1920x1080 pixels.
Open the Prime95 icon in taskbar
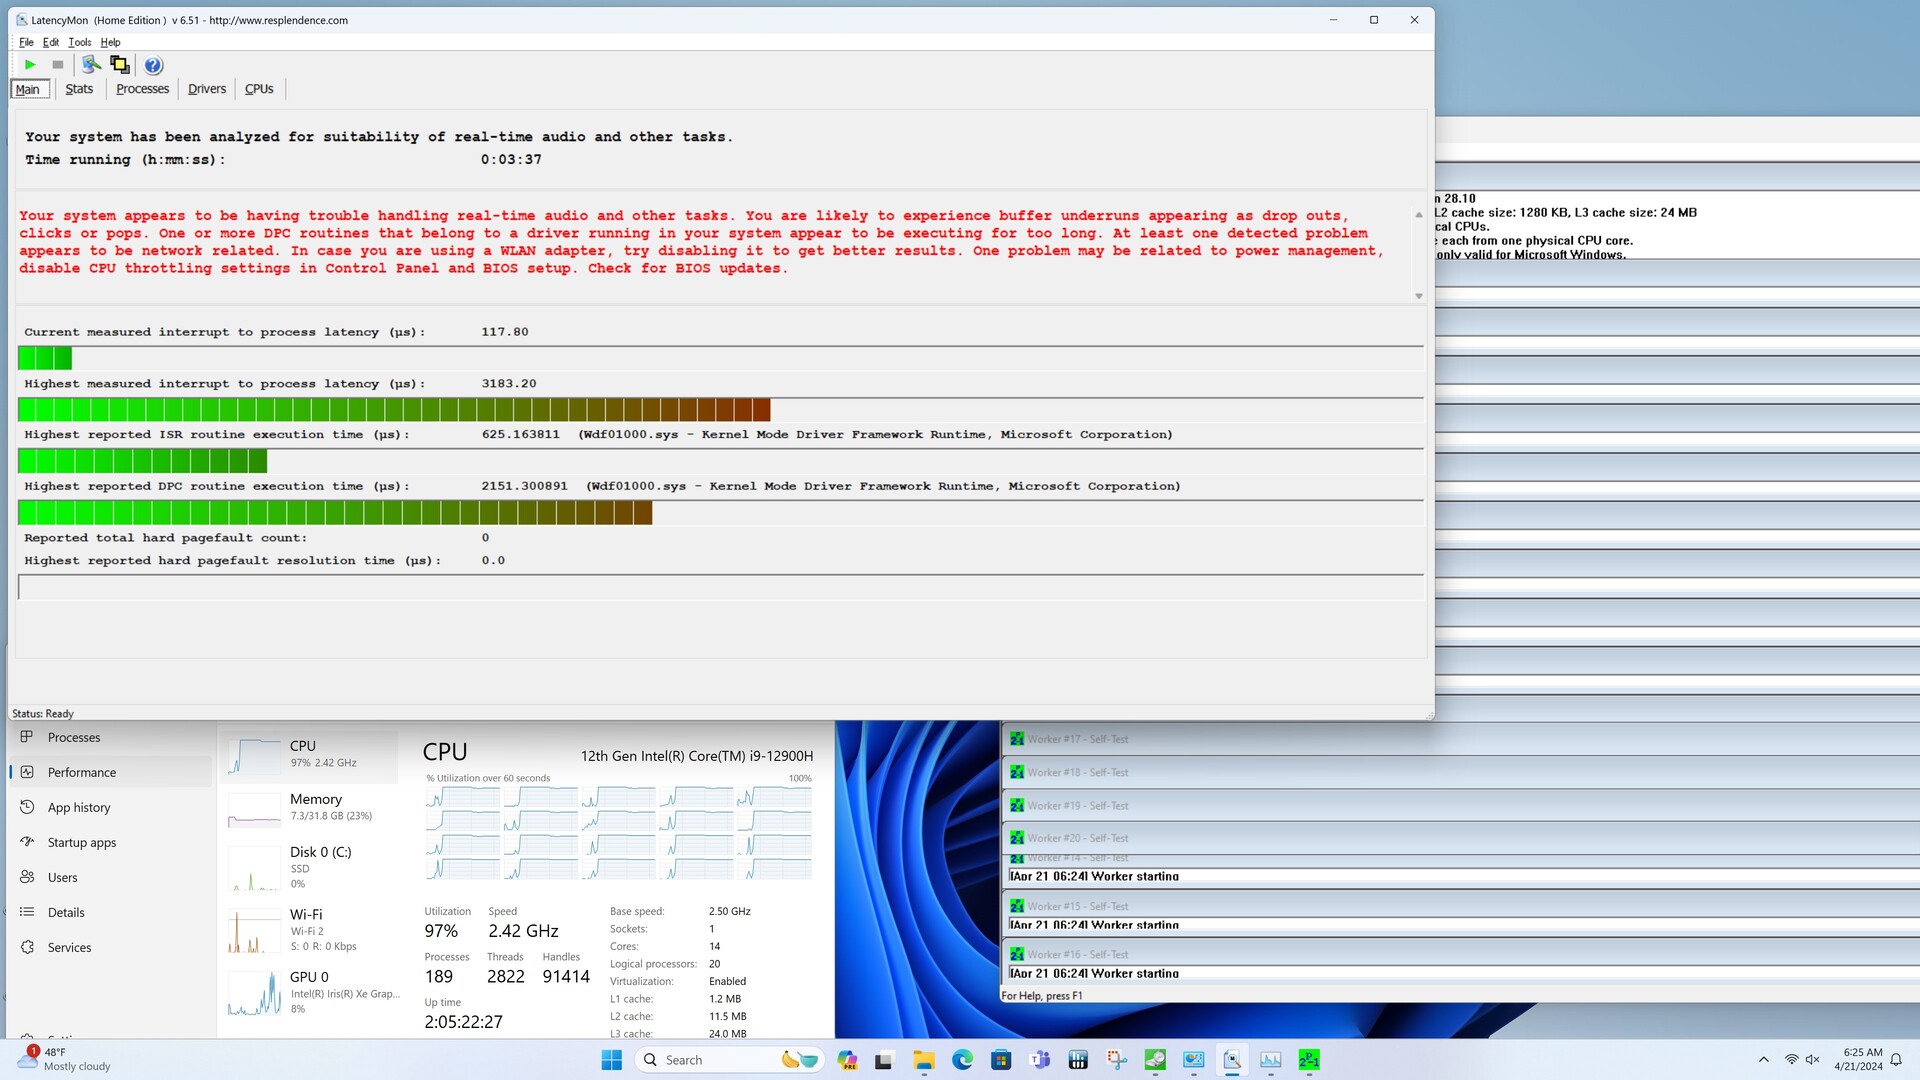click(1308, 1060)
